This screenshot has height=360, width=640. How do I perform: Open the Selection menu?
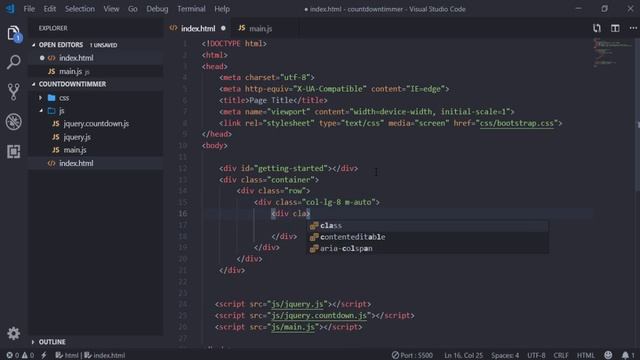click(80, 9)
